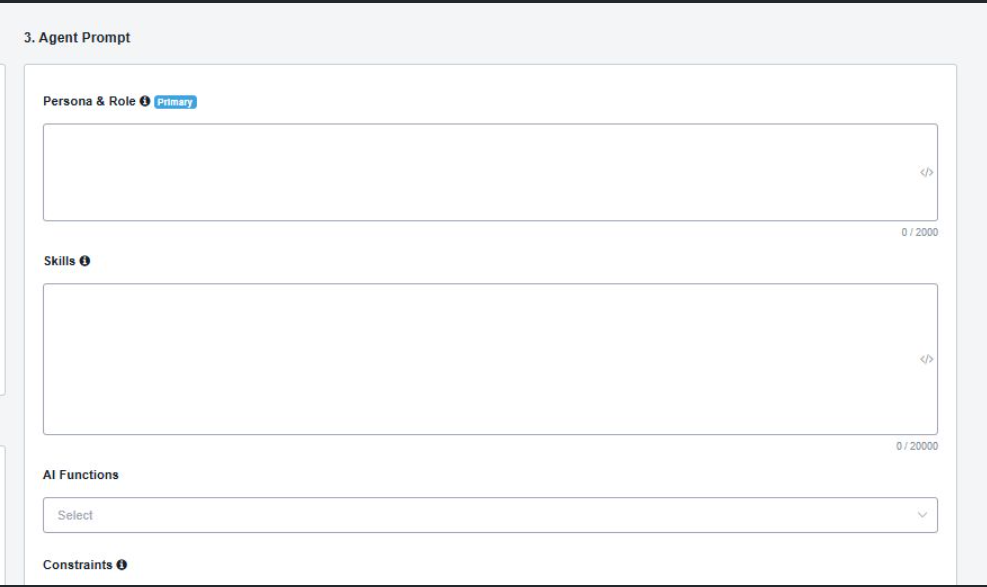
Task: Click the 3. Agent Prompt heading
Action: (77, 37)
